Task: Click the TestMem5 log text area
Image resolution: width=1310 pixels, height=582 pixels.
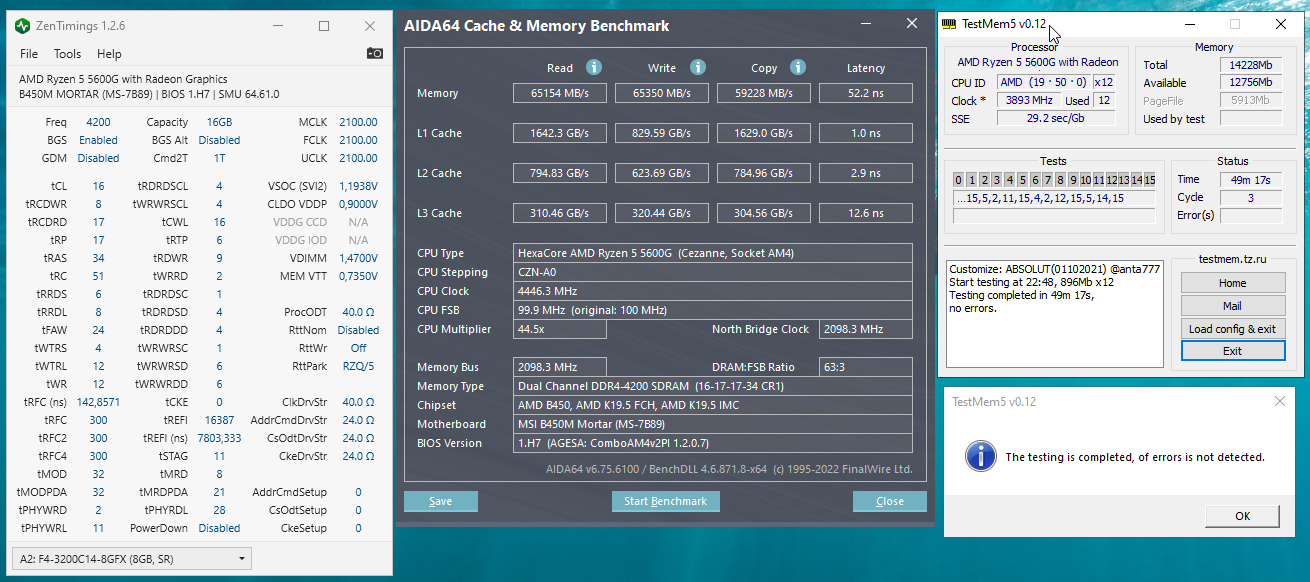Action: (x=1055, y=315)
